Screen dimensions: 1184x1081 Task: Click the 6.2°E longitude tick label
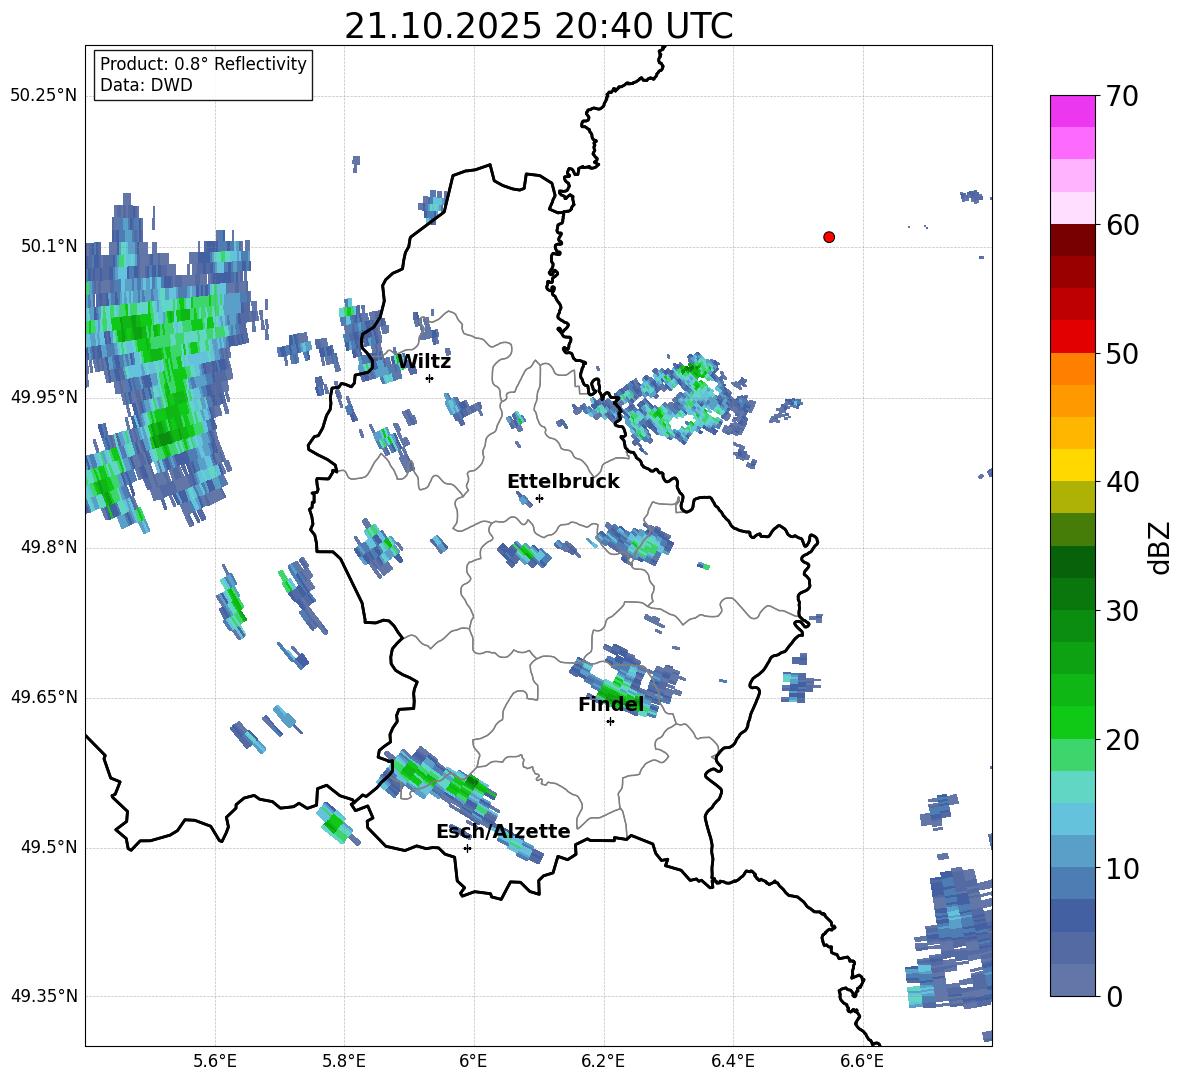click(603, 1061)
